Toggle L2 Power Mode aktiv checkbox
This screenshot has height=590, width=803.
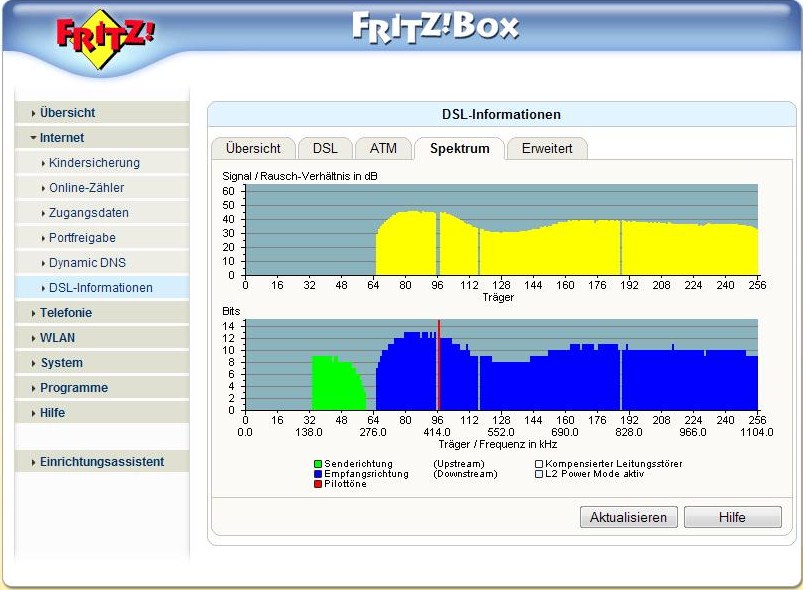click(539, 474)
